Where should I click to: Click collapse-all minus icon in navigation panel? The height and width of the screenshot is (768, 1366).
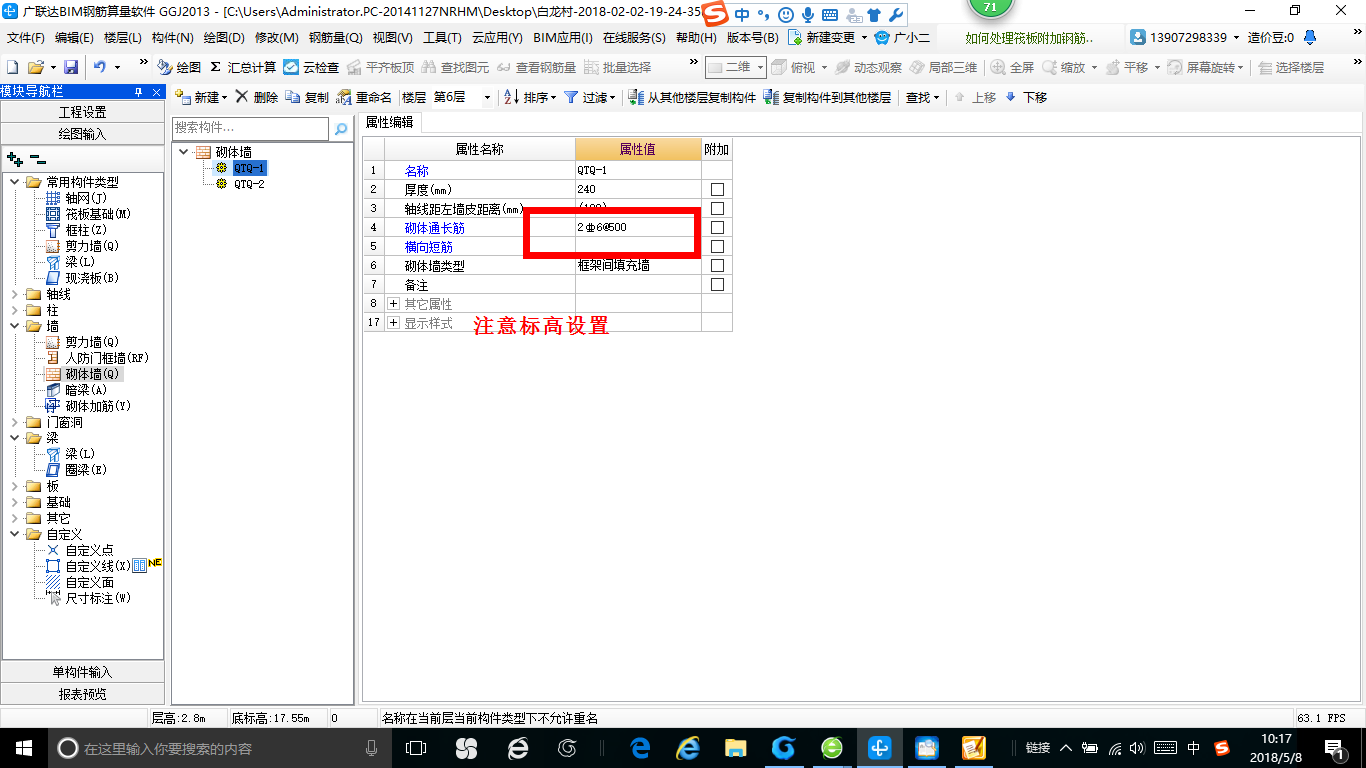38,158
